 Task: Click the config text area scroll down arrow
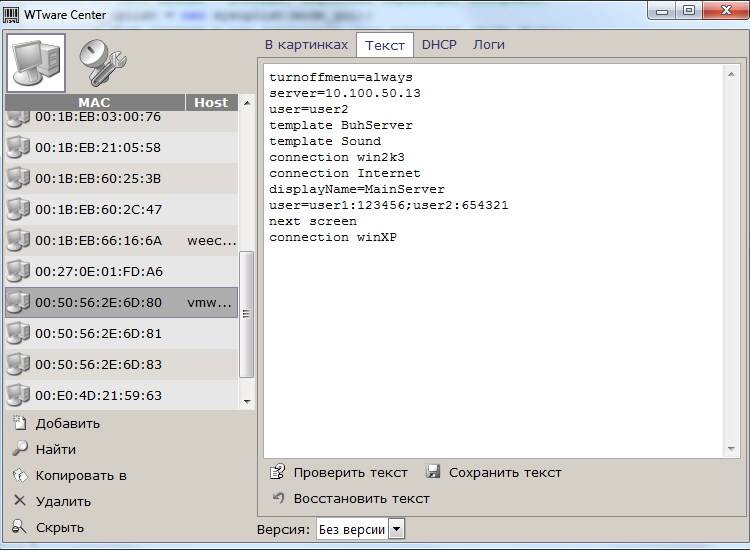(731, 449)
